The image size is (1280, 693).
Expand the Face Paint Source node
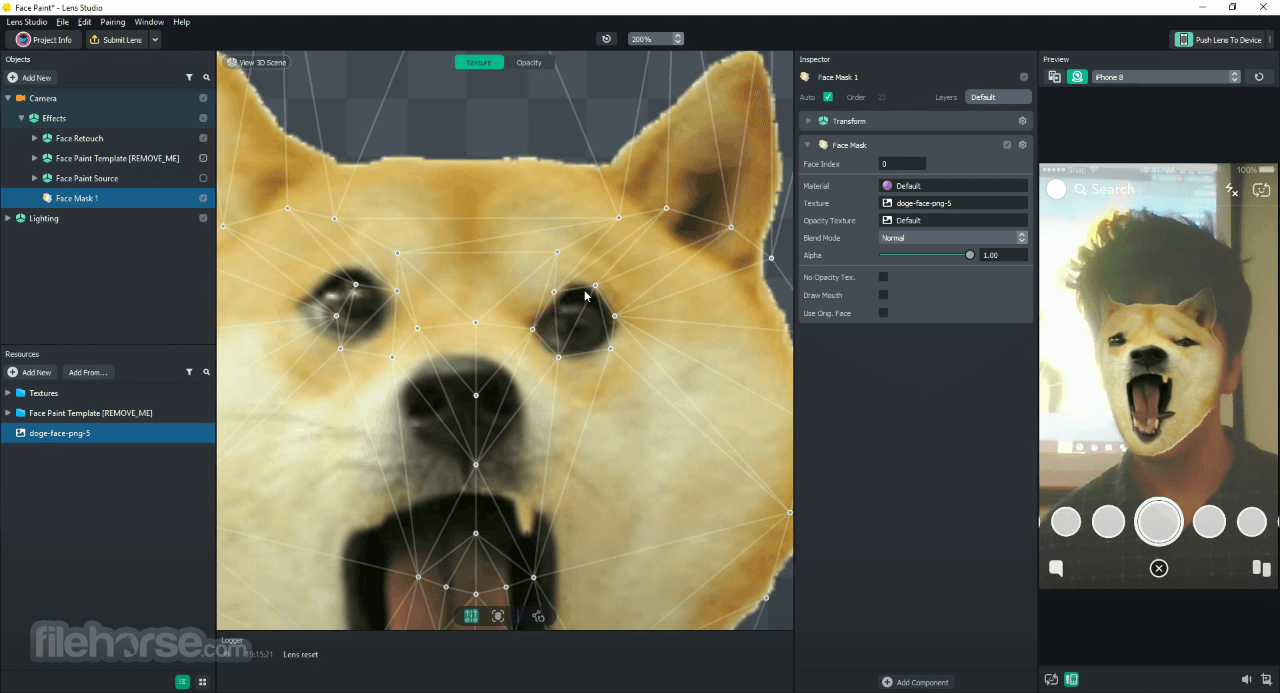(34, 178)
